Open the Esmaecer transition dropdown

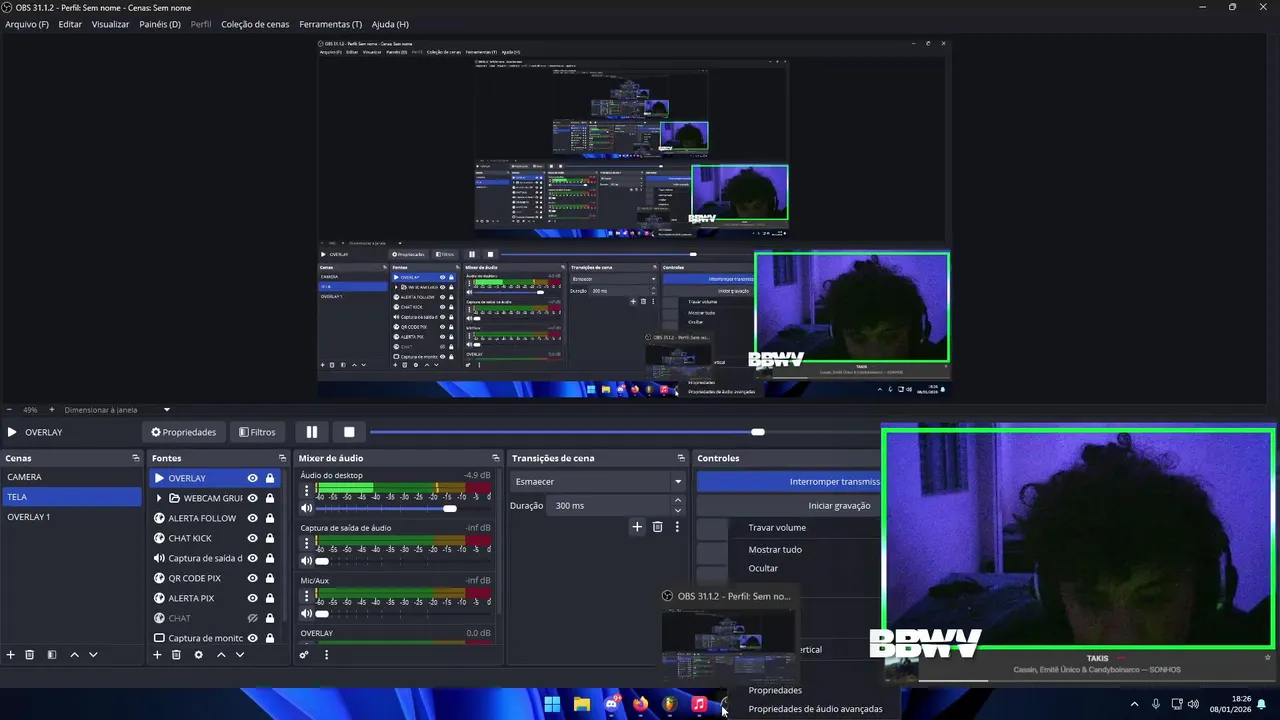pos(596,481)
